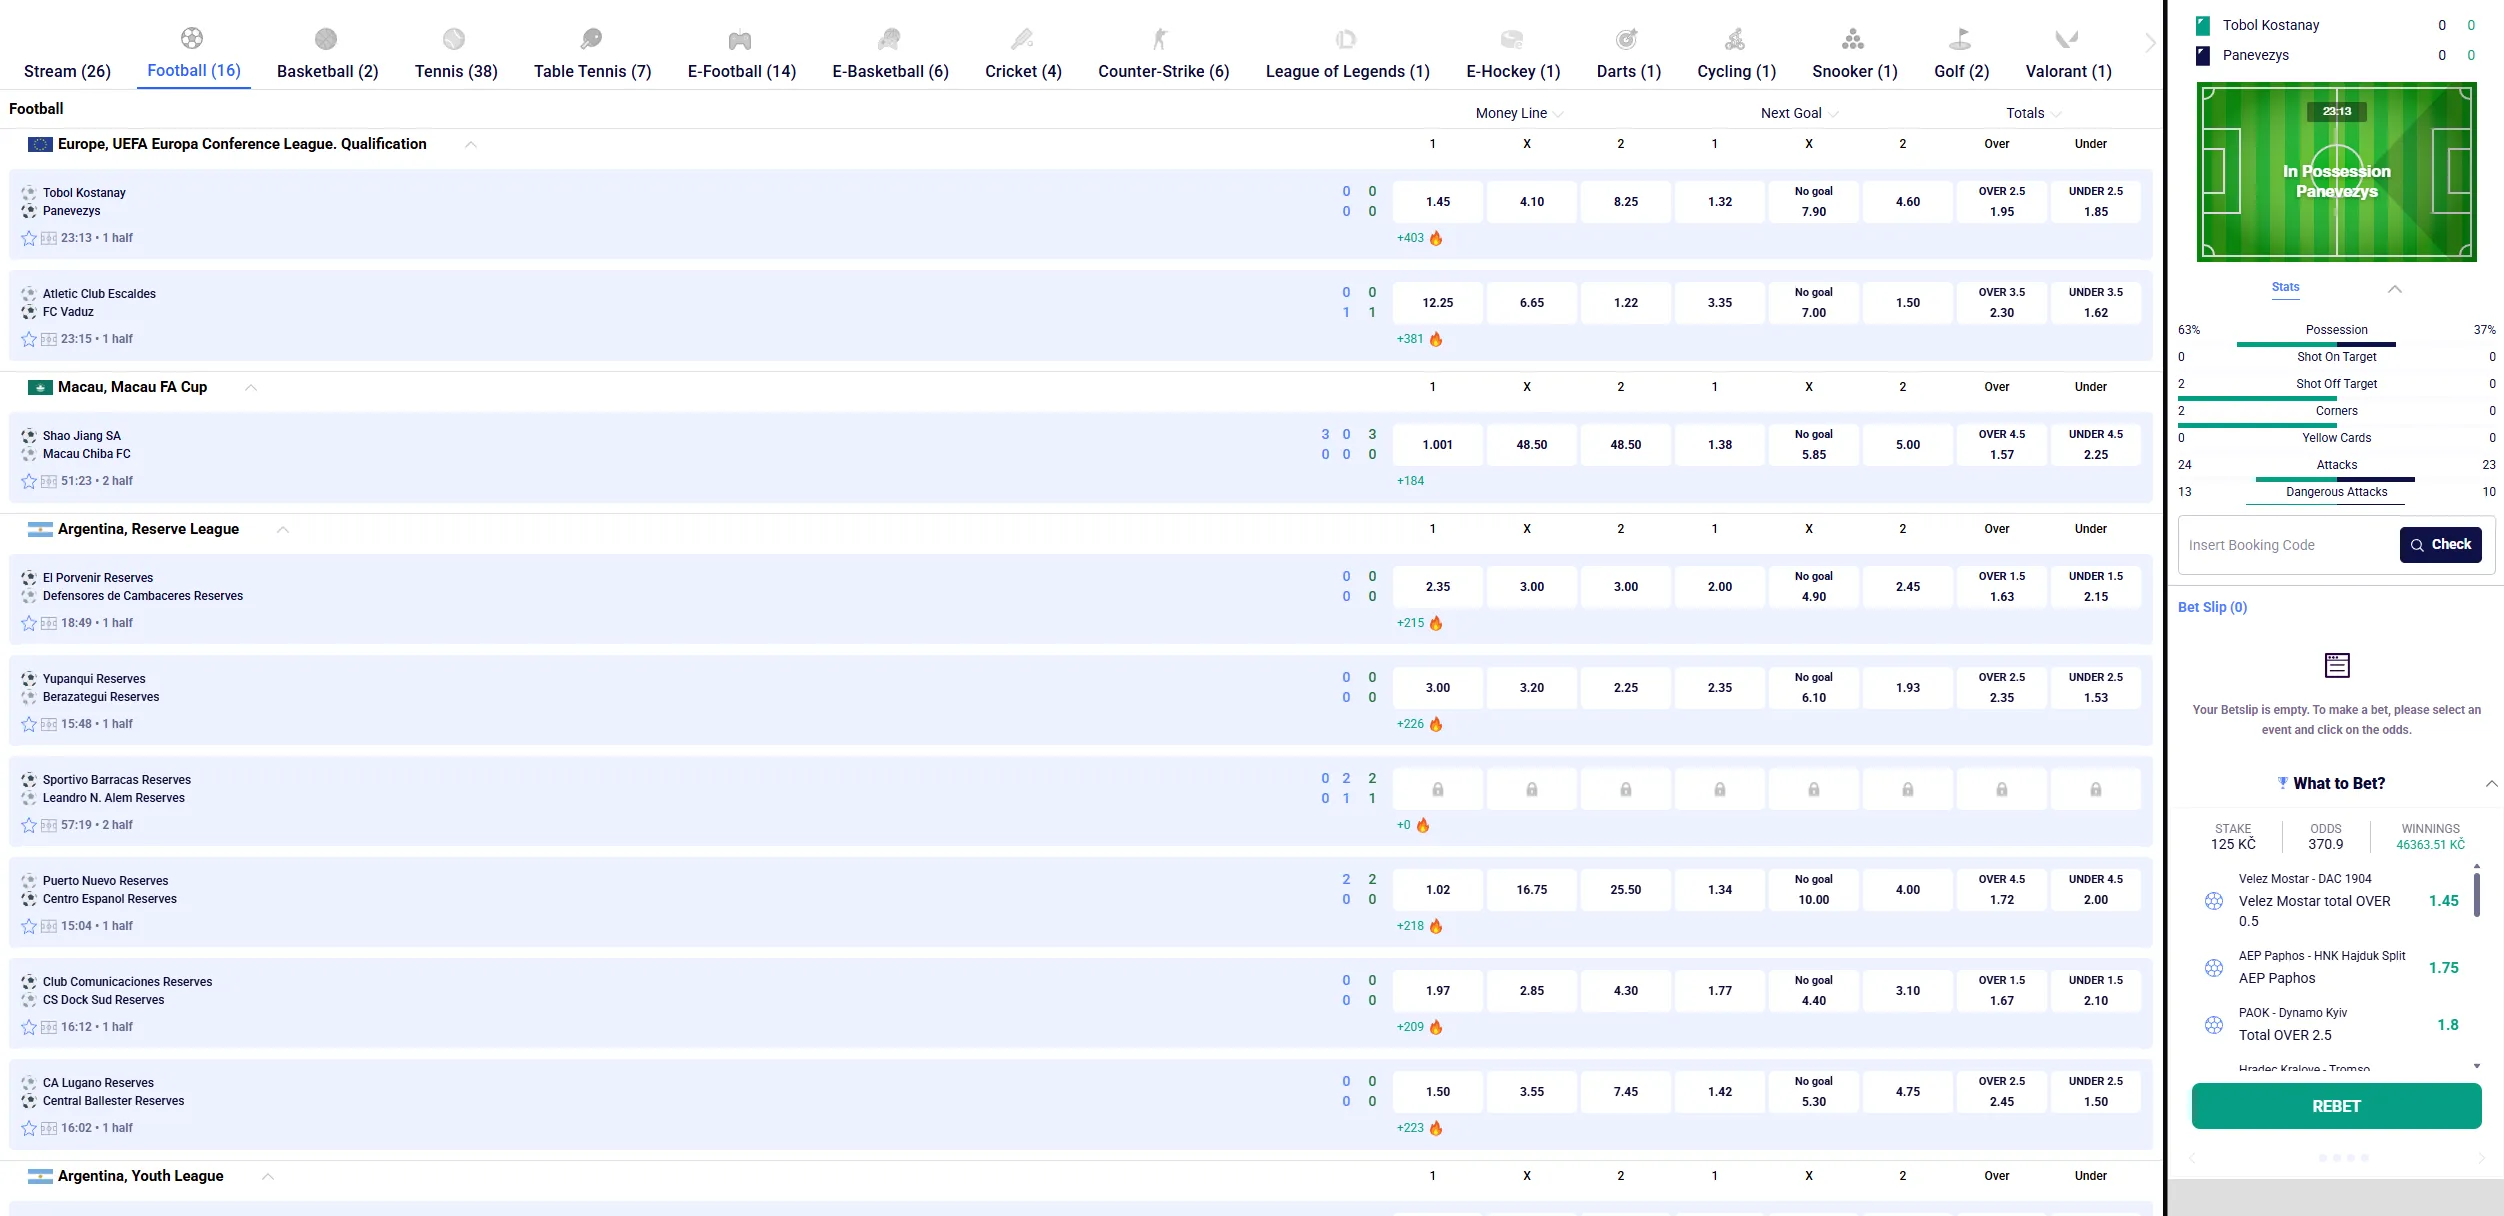Favorite El Porvenir Reserves match star
2504x1216 pixels.
(x=29, y=623)
